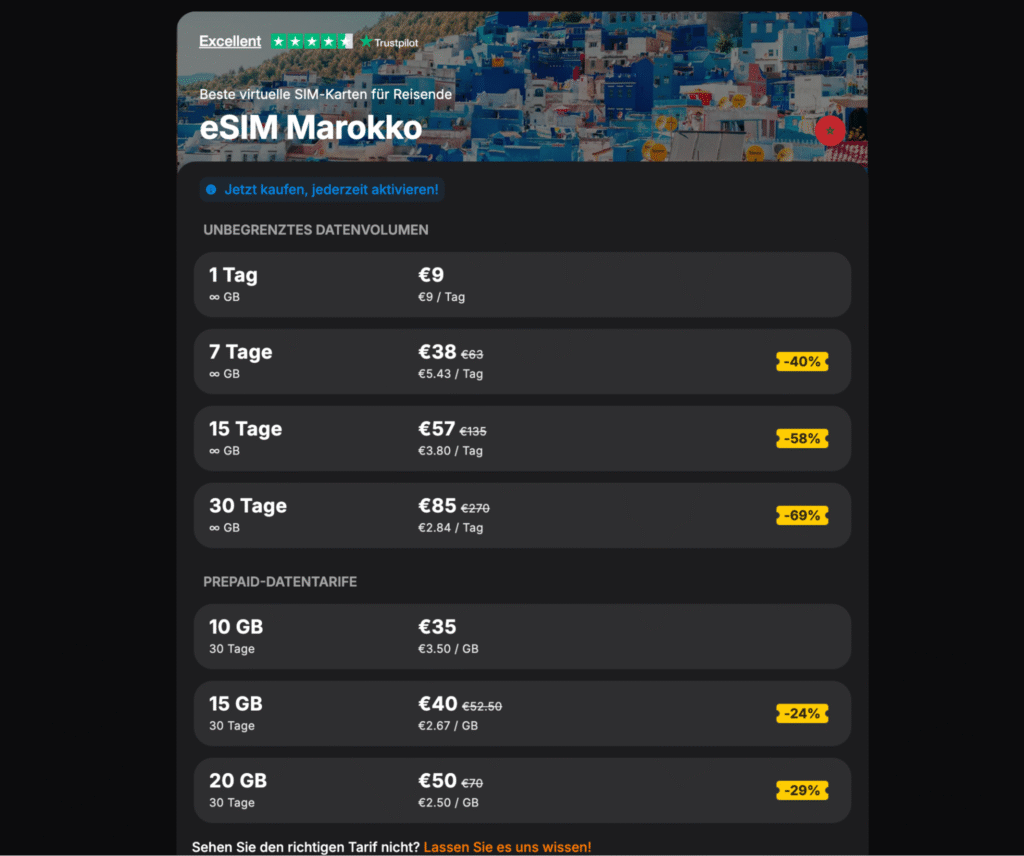This screenshot has width=1024, height=856.
Task: Click the red Morocco flag circle icon
Action: click(829, 131)
